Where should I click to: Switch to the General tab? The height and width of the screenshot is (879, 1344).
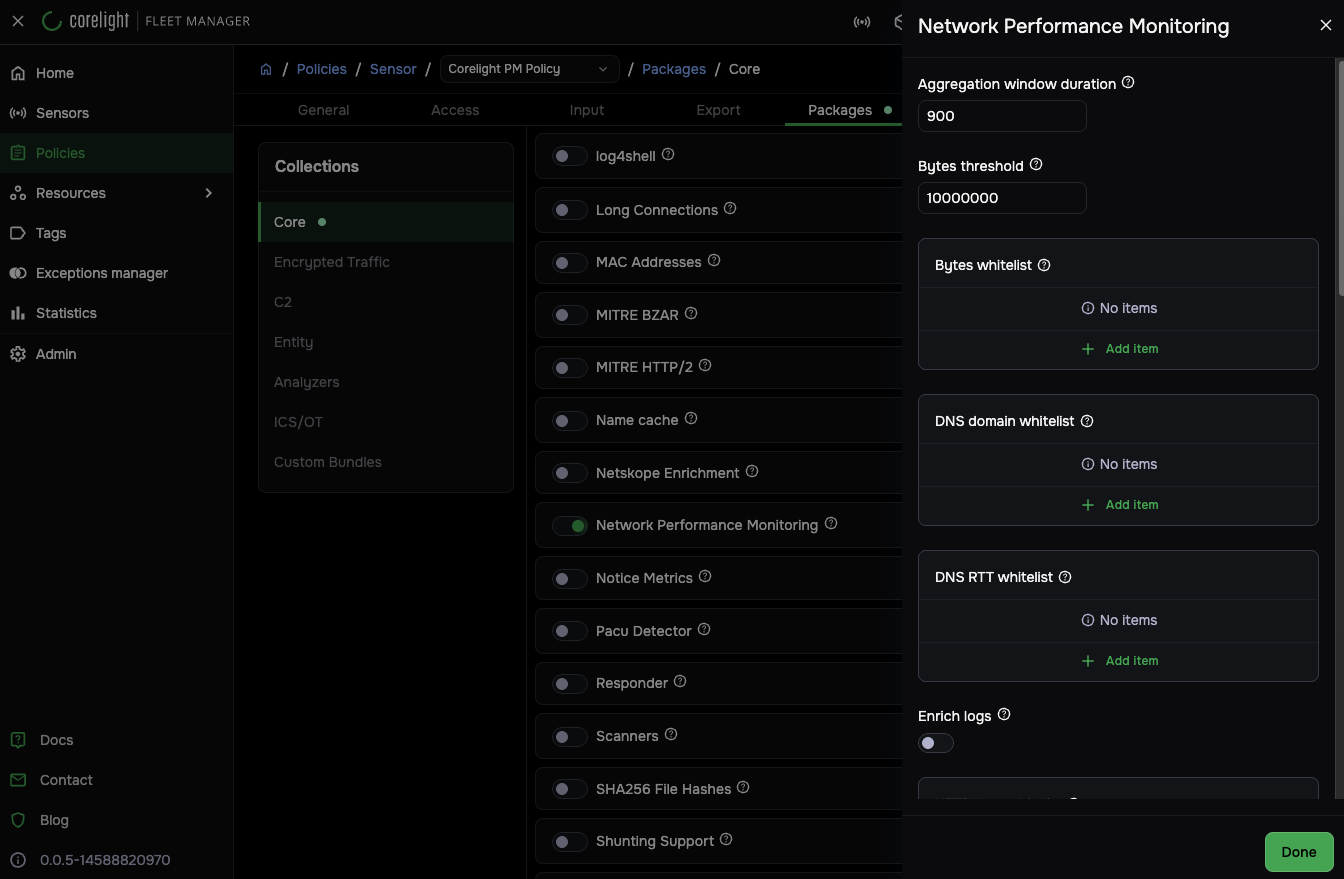click(x=323, y=110)
